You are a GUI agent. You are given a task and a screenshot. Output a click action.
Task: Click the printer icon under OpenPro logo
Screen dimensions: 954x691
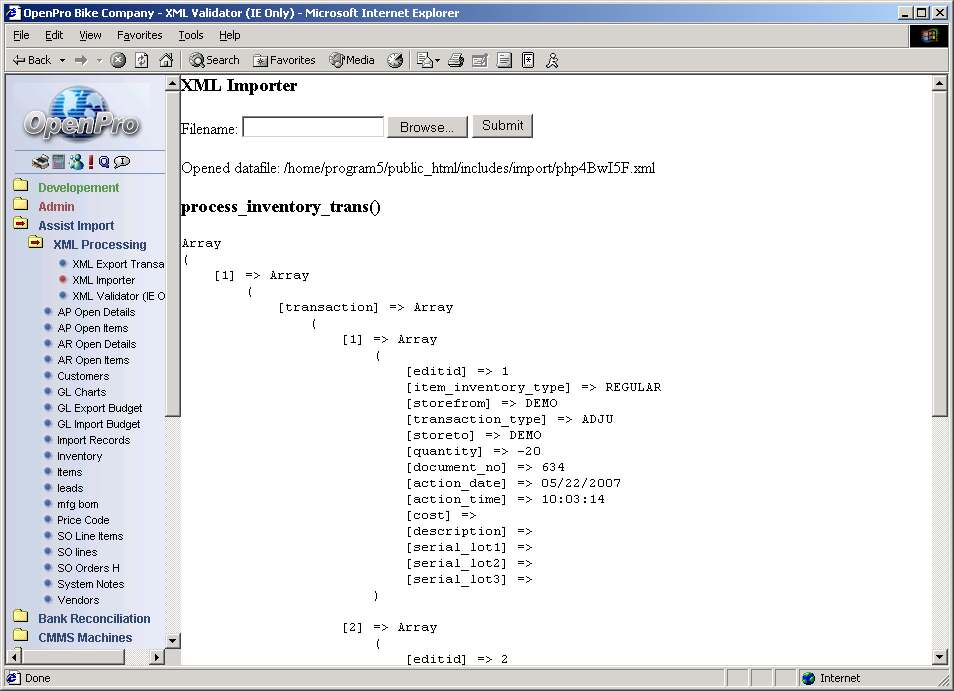[40, 162]
